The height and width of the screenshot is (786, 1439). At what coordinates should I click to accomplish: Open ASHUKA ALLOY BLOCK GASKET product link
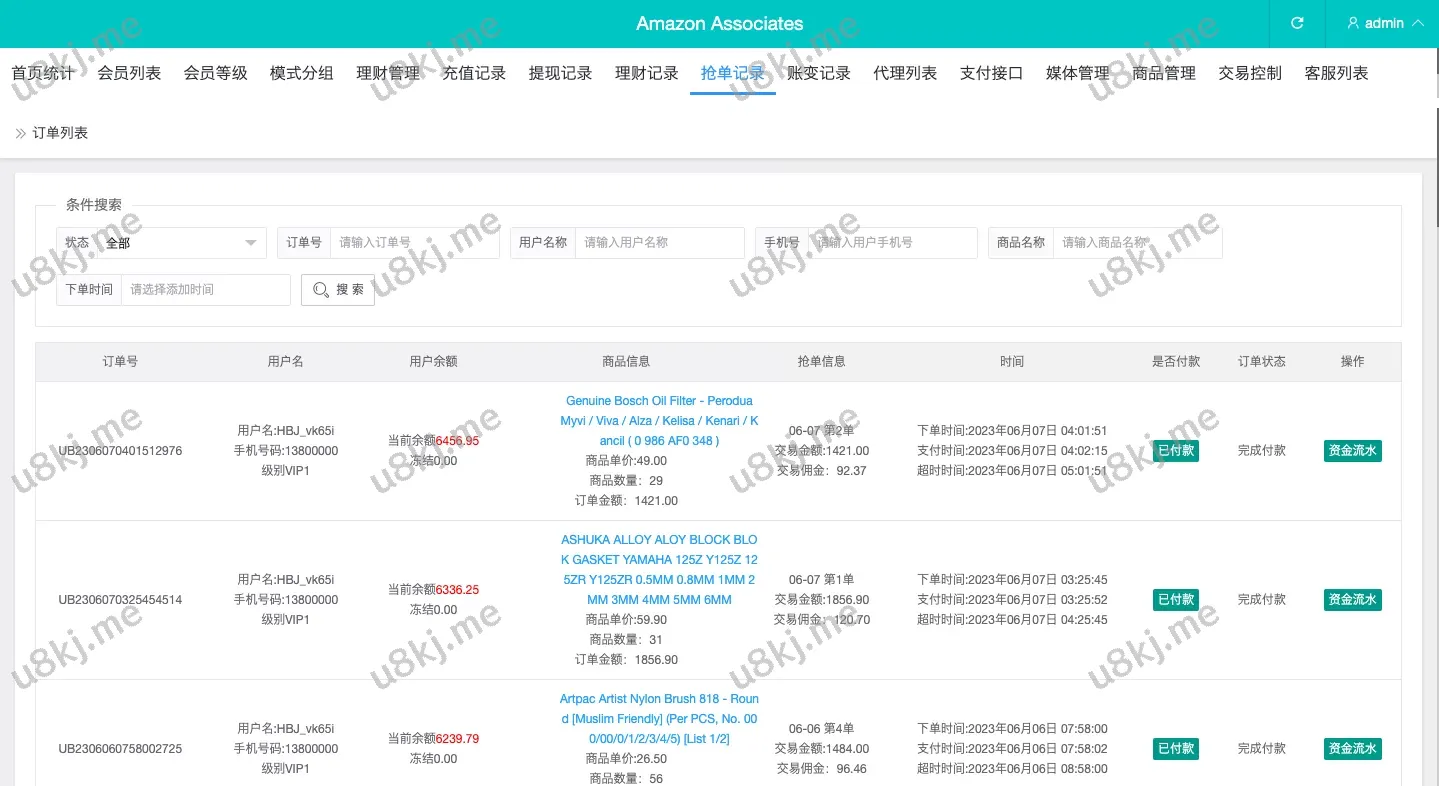point(659,570)
